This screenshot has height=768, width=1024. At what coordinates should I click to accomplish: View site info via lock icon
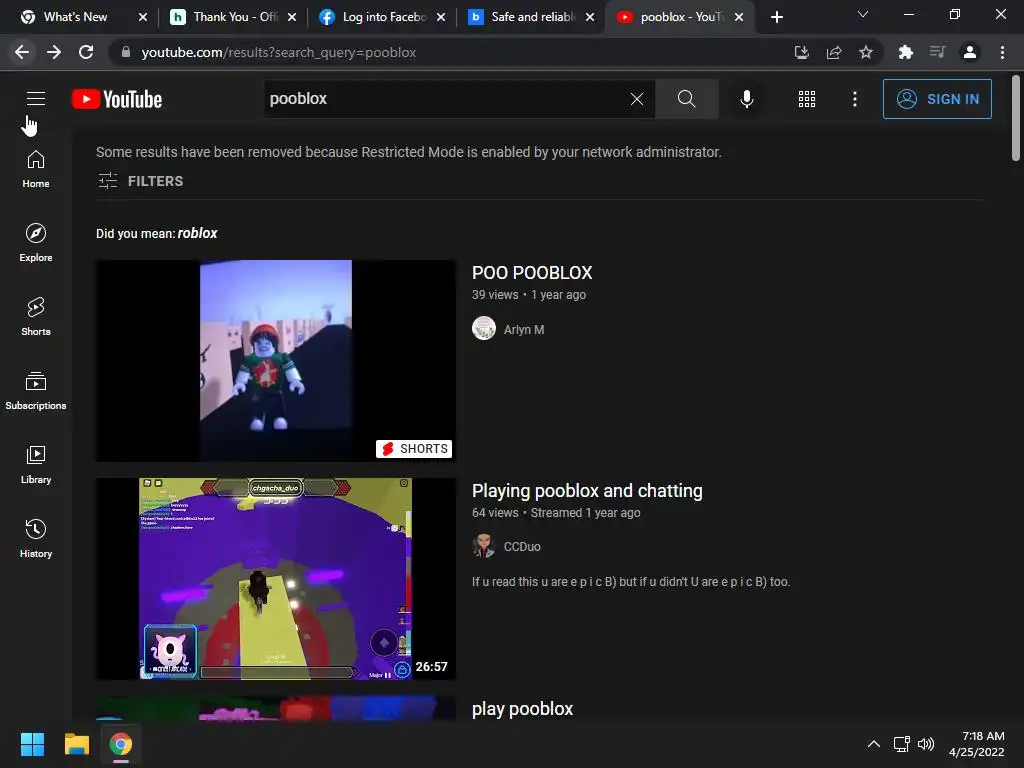tap(126, 52)
